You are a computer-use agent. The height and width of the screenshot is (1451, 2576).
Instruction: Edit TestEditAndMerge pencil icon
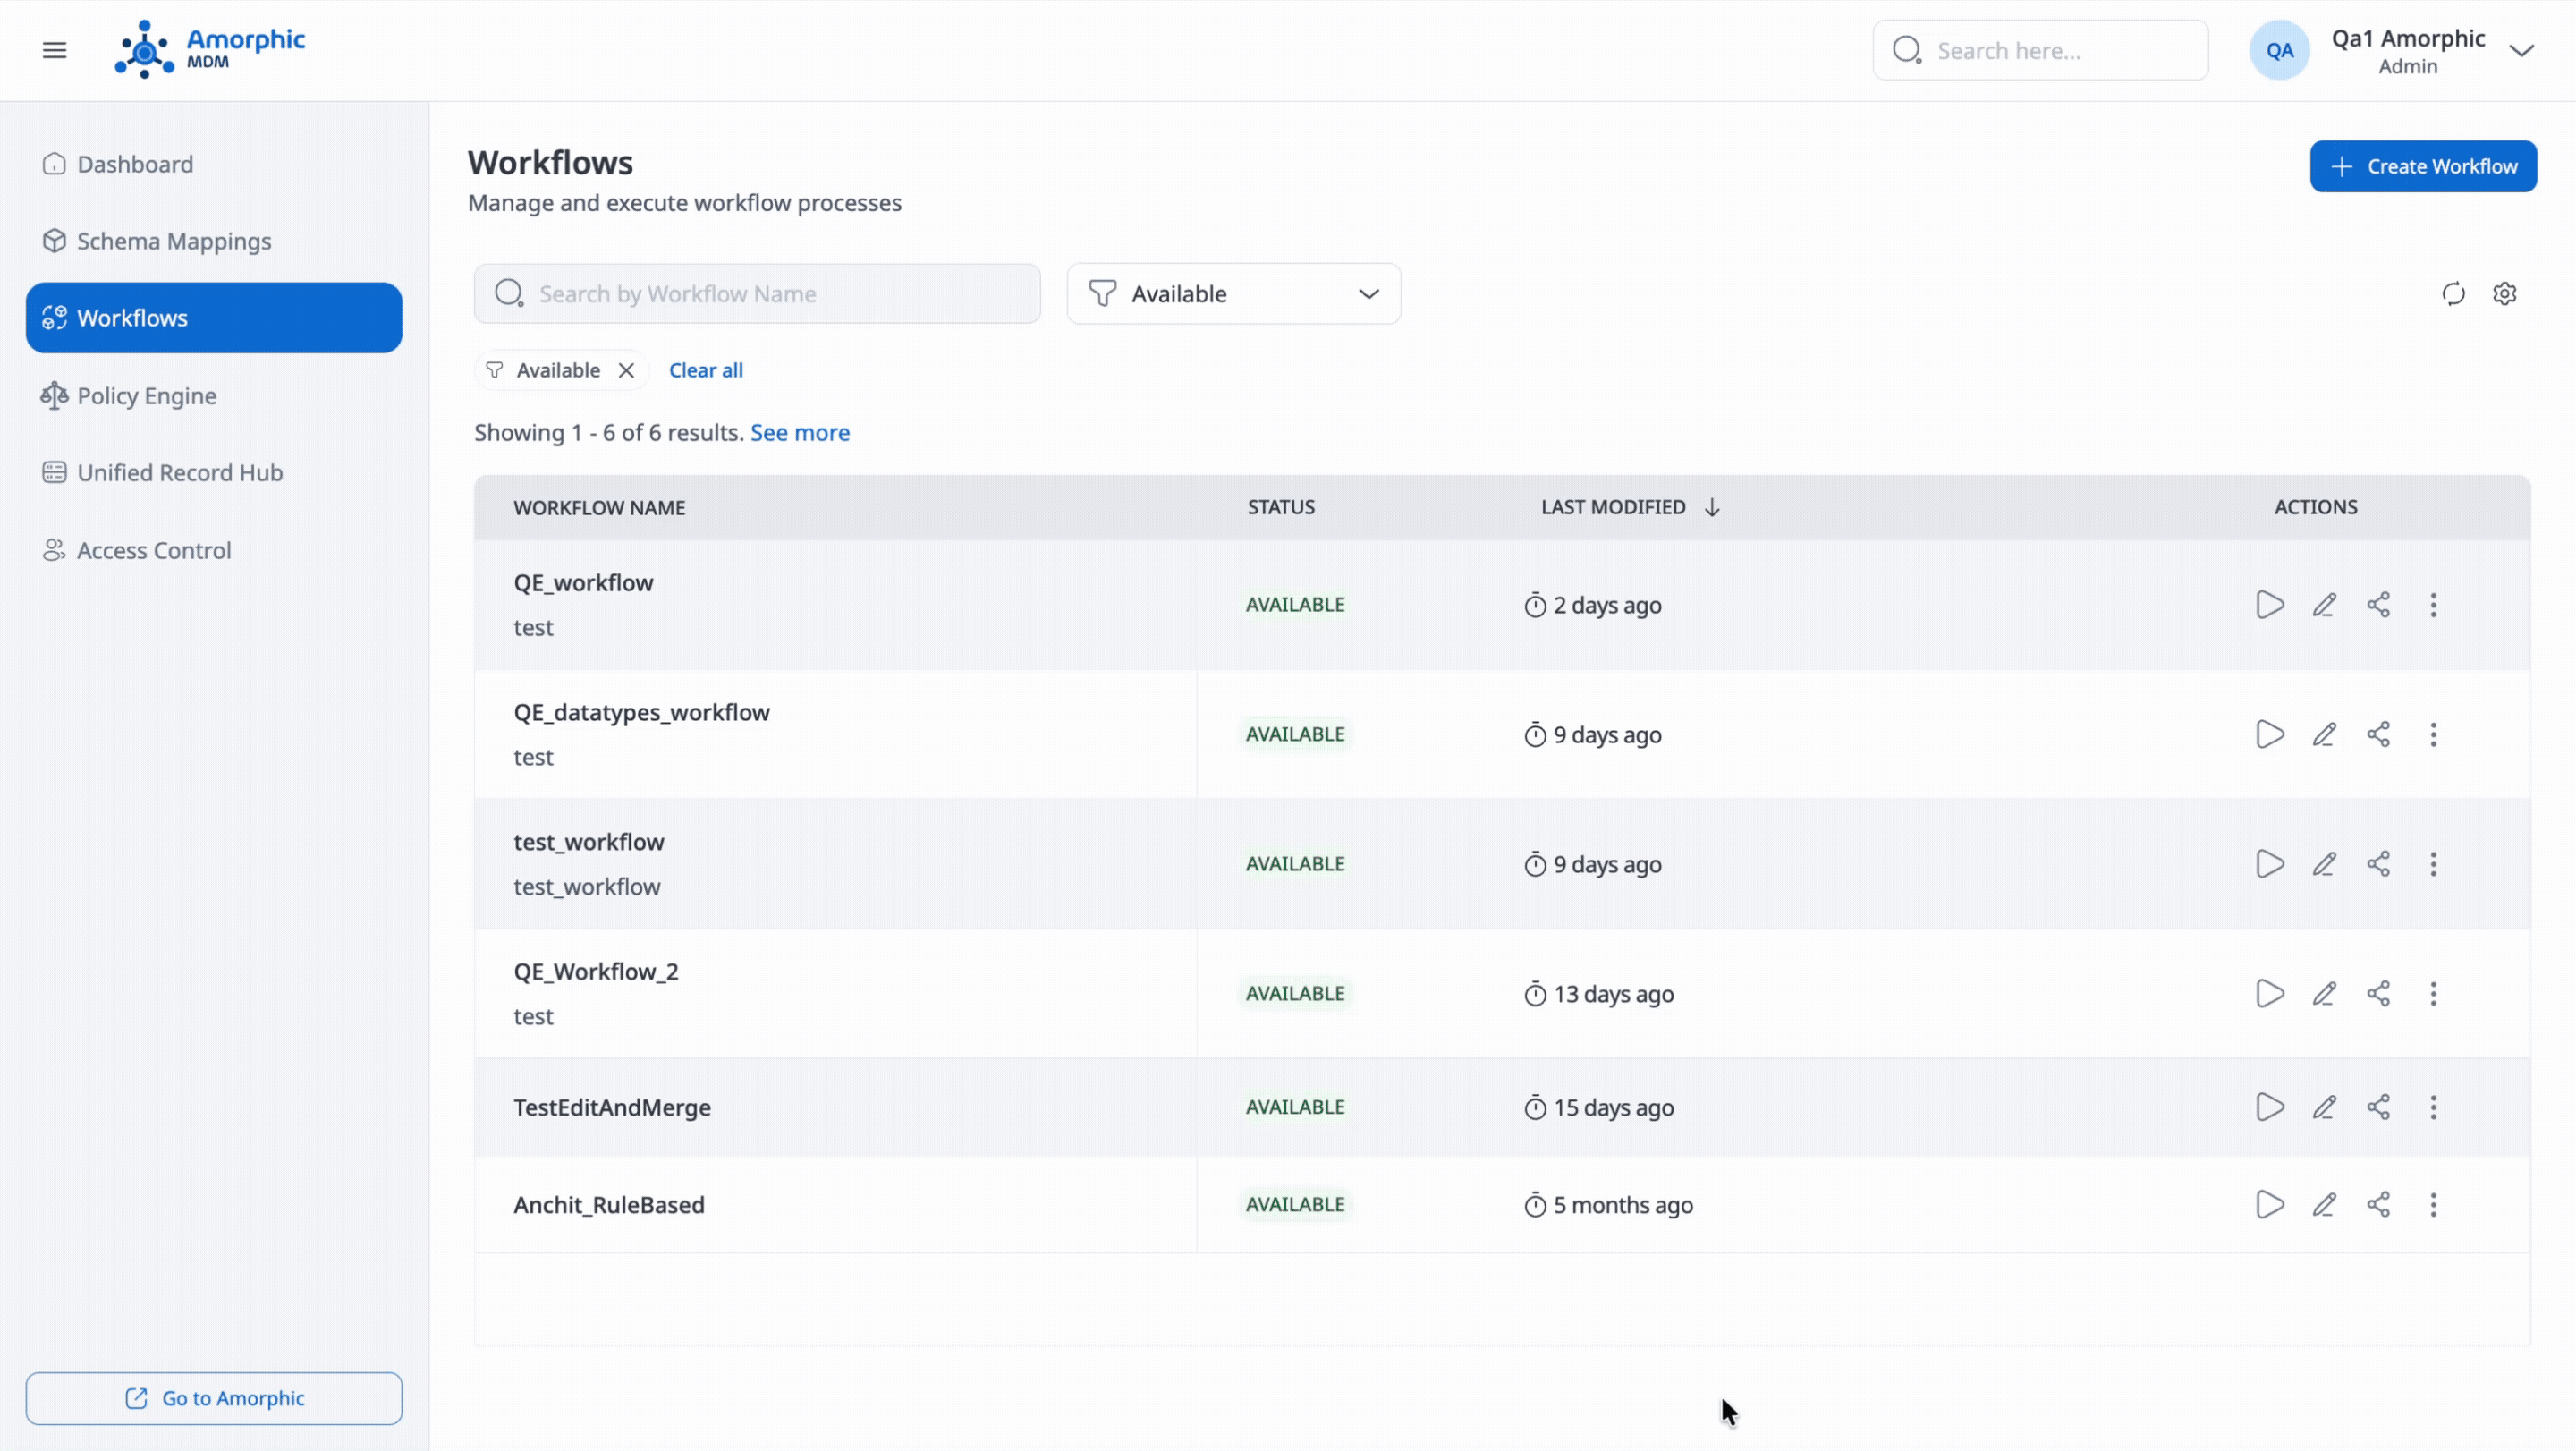[2324, 1108]
